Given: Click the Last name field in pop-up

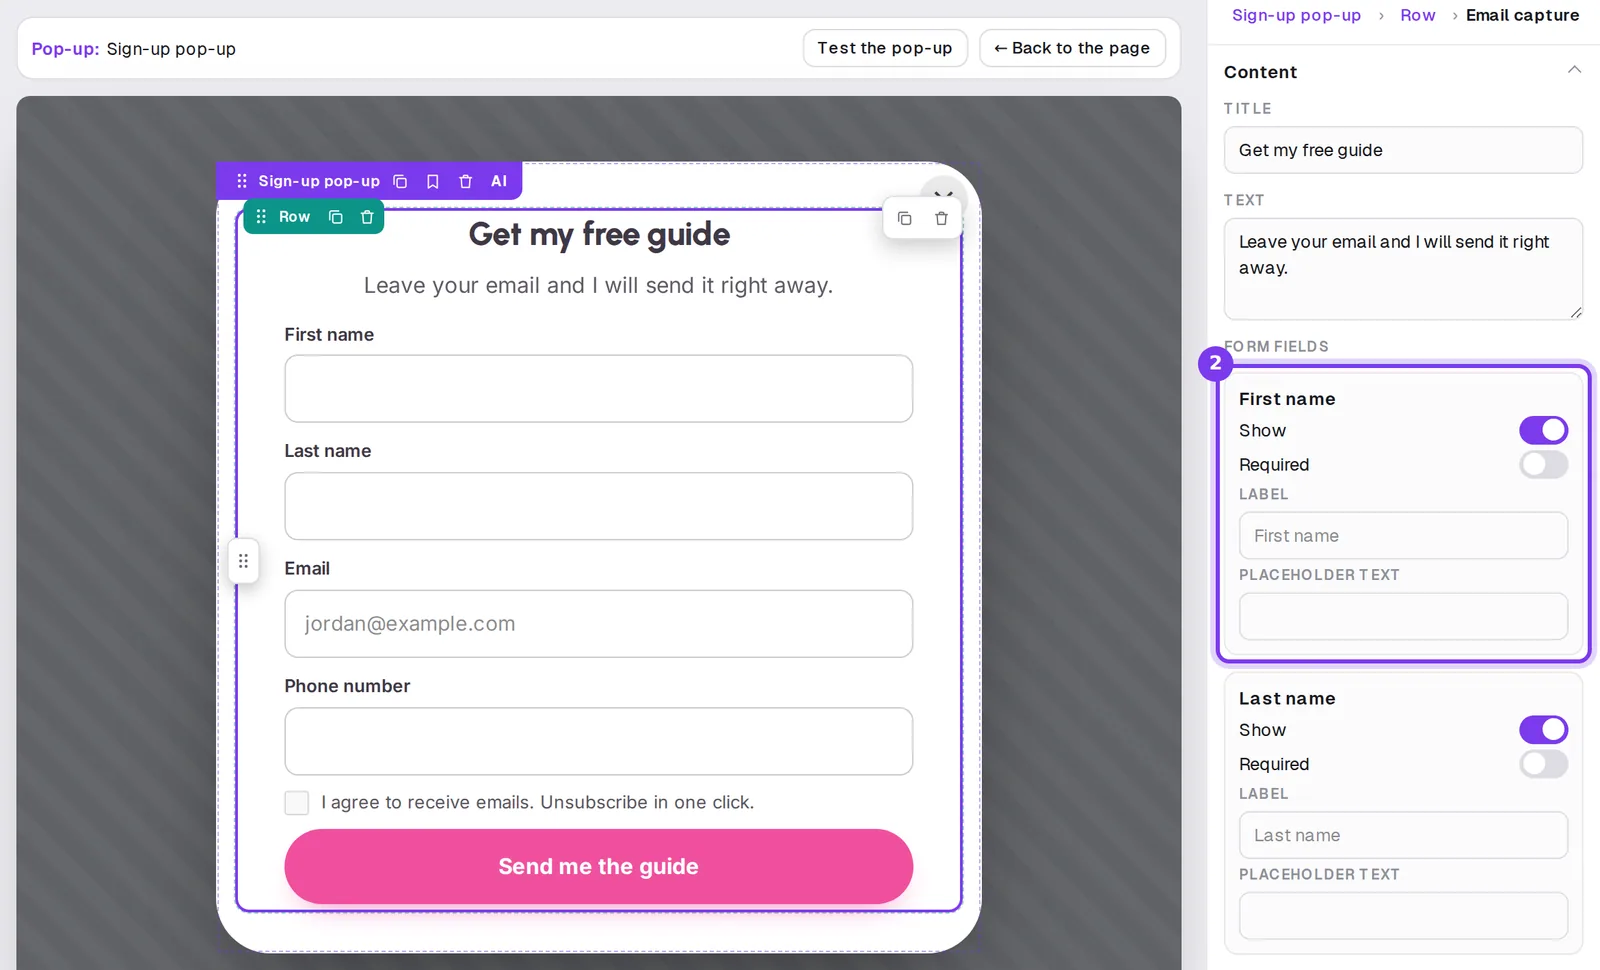Looking at the screenshot, I should tap(598, 506).
